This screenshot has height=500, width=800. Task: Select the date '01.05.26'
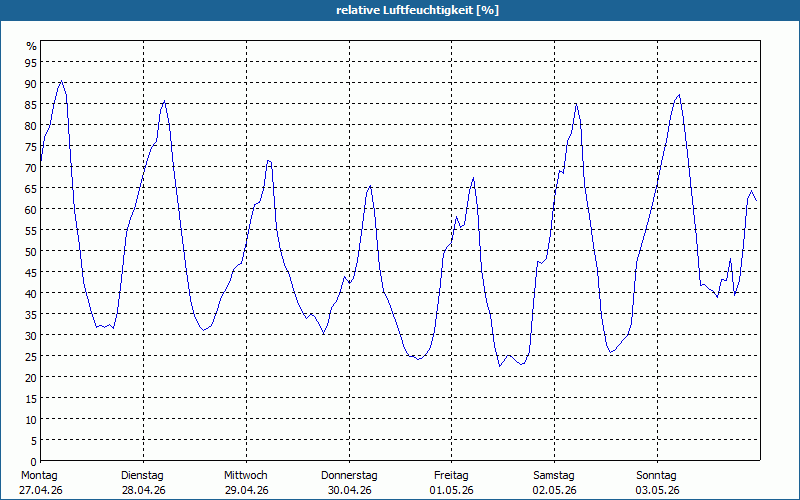(x=452, y=490)
